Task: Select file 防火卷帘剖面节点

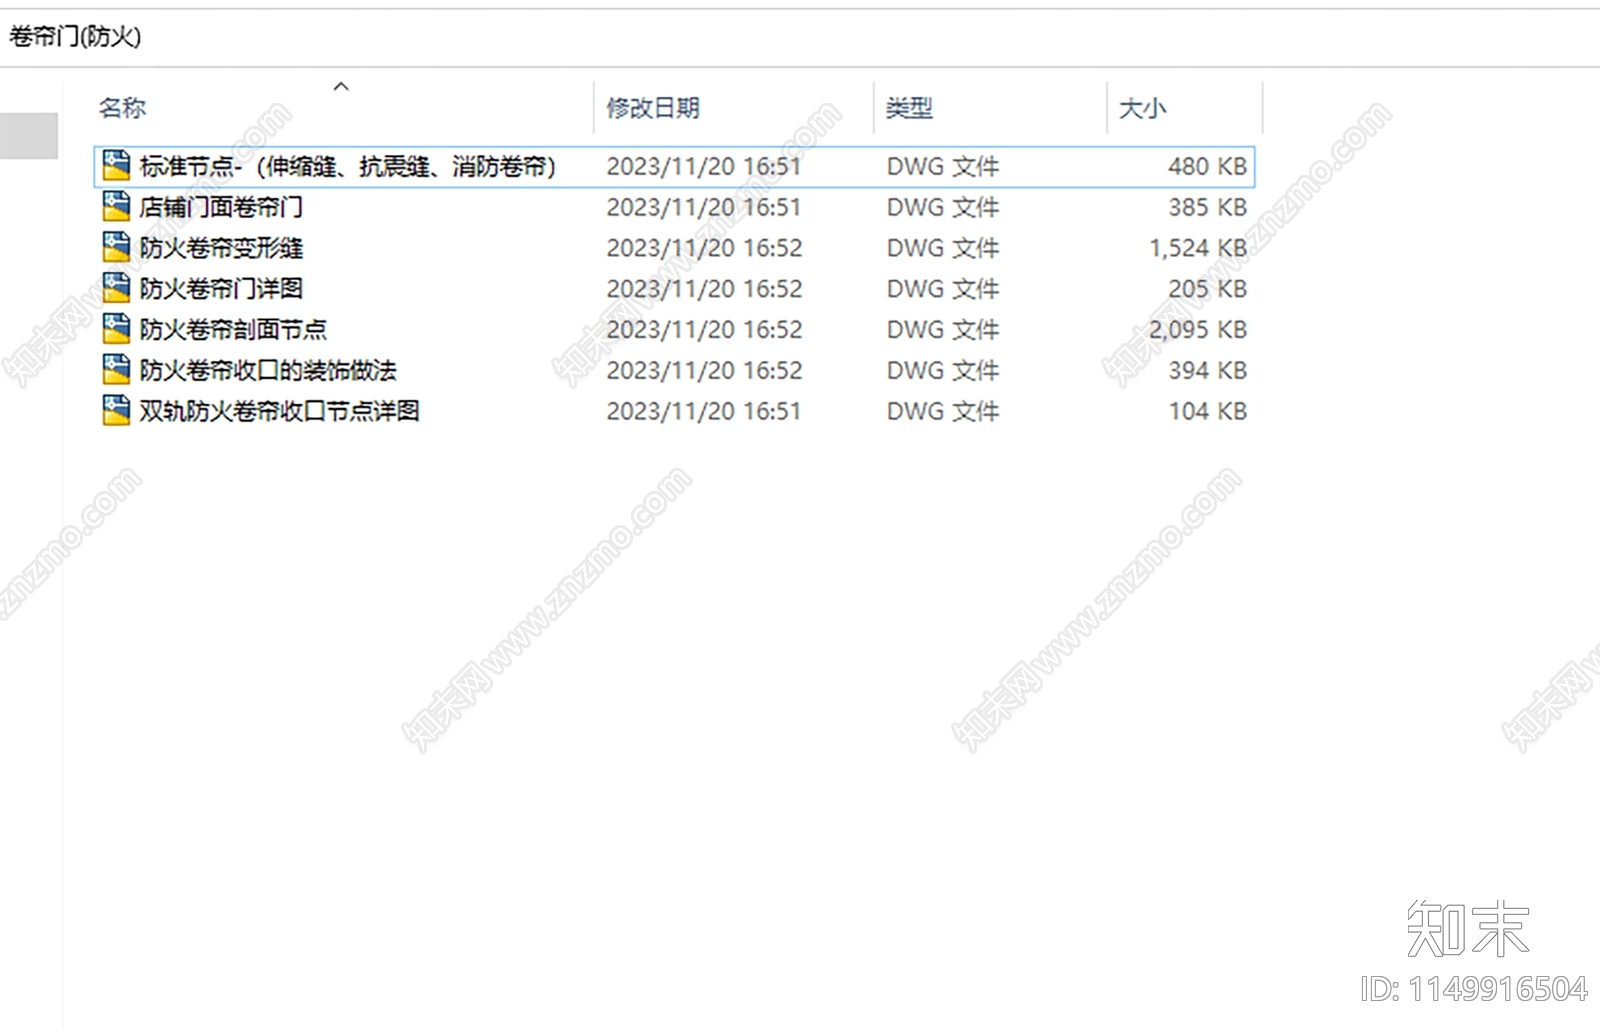Action: pos(233,329)
